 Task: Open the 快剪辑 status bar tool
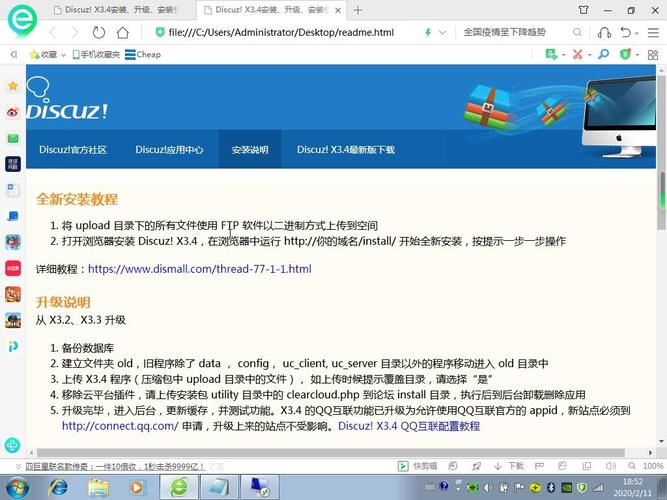(x=418, y=466)
